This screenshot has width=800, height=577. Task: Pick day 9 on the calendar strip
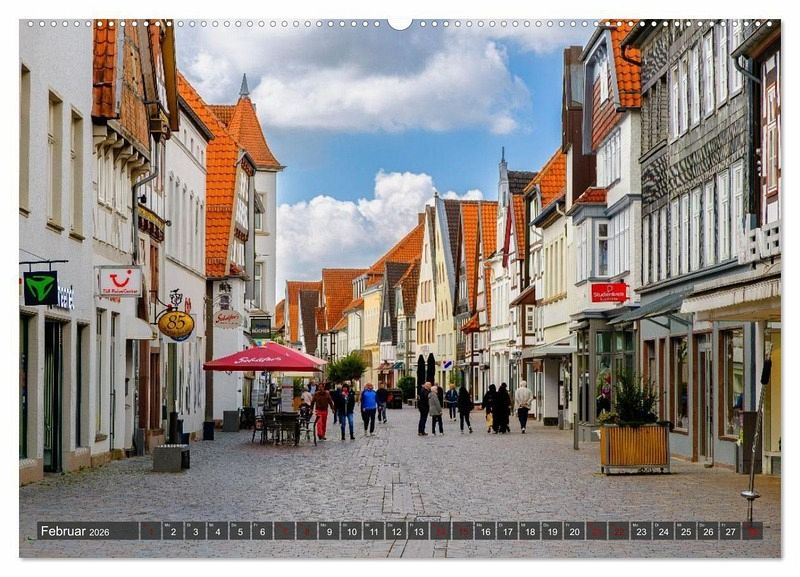(x=328, y=531)
